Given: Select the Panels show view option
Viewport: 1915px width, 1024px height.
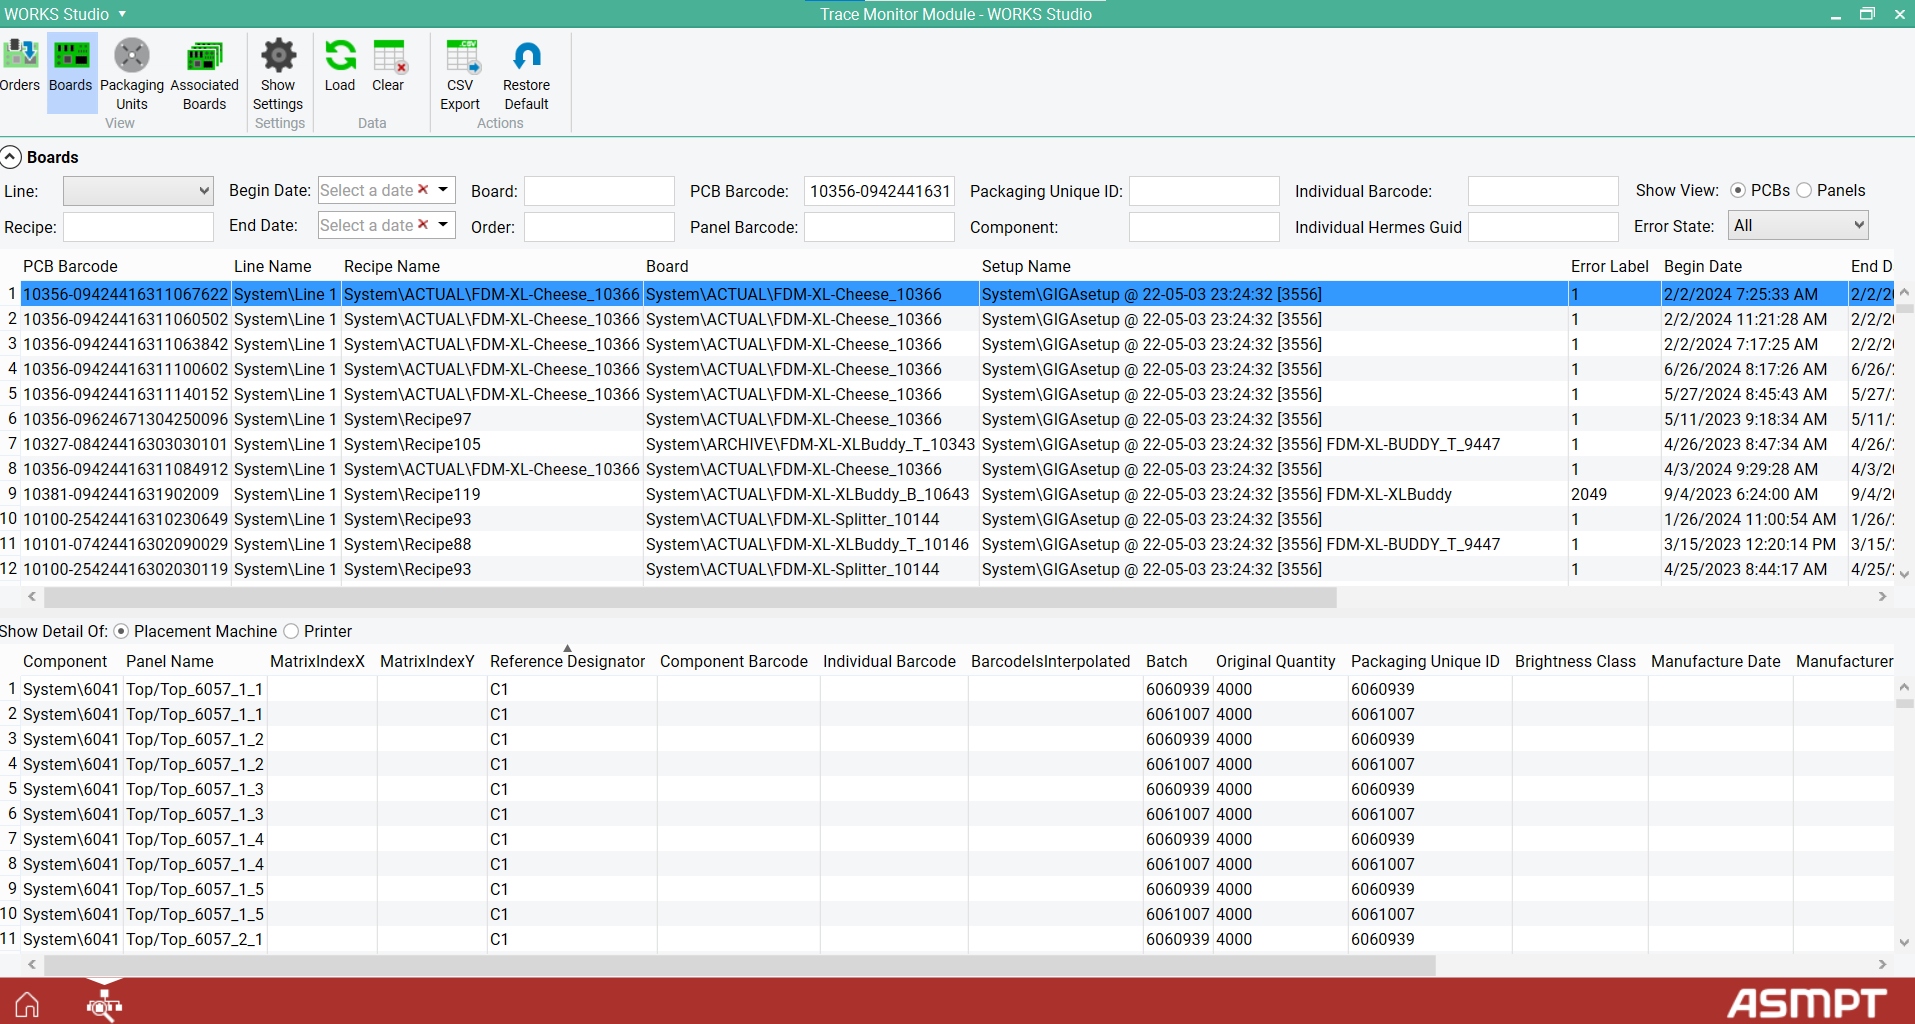Looking at the screenshot, I should [1804, 190].
